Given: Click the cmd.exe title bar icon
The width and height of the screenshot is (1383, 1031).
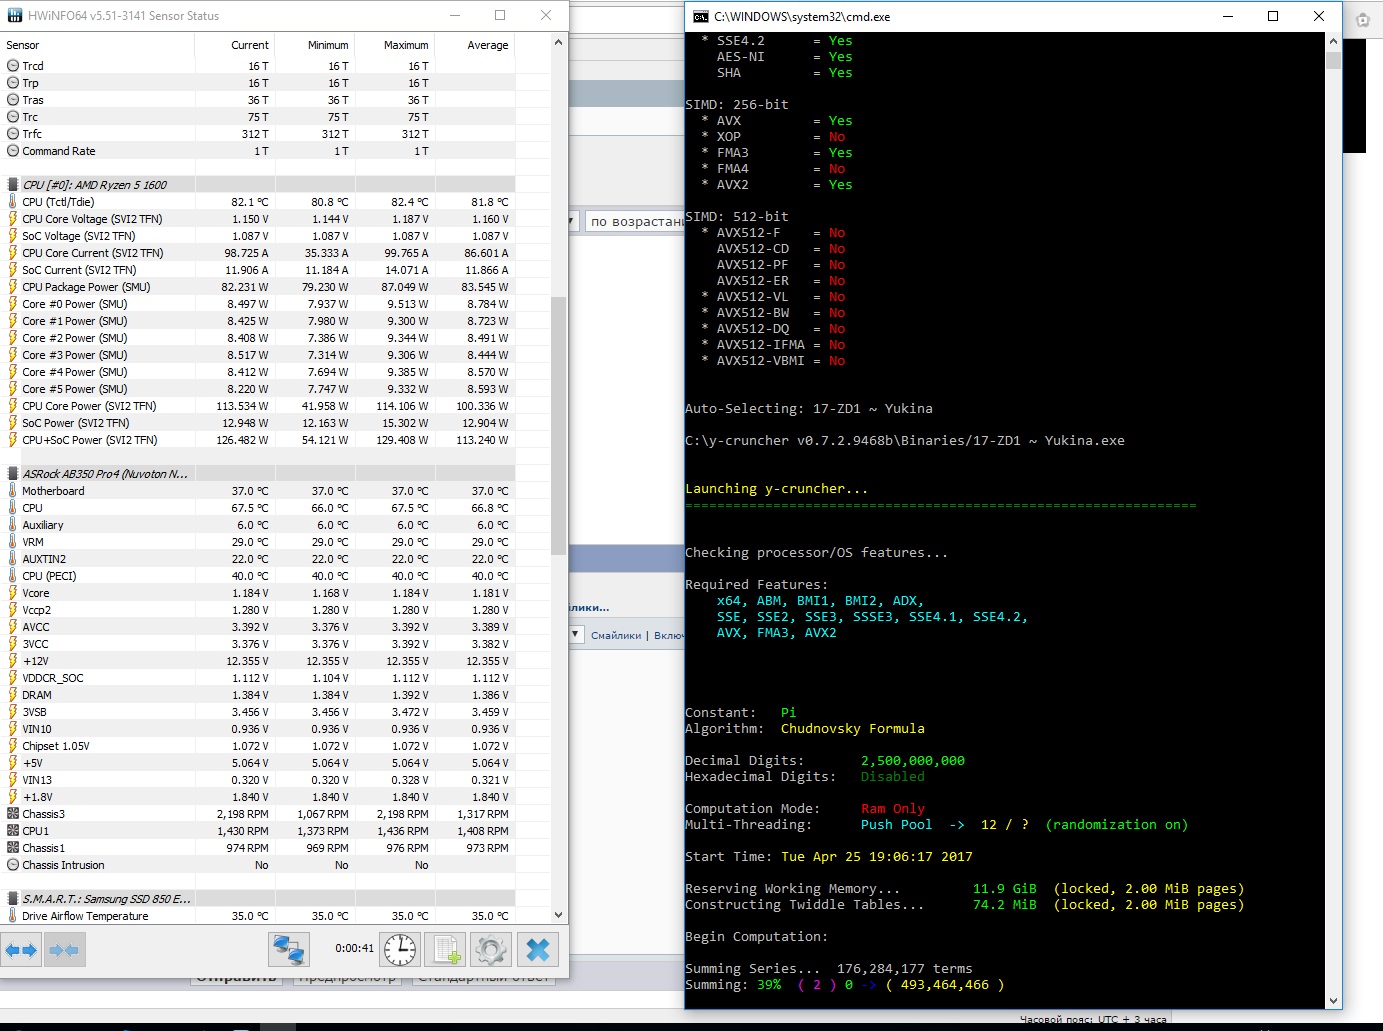Looking at the screenshot, I should (x=701, y=16).
